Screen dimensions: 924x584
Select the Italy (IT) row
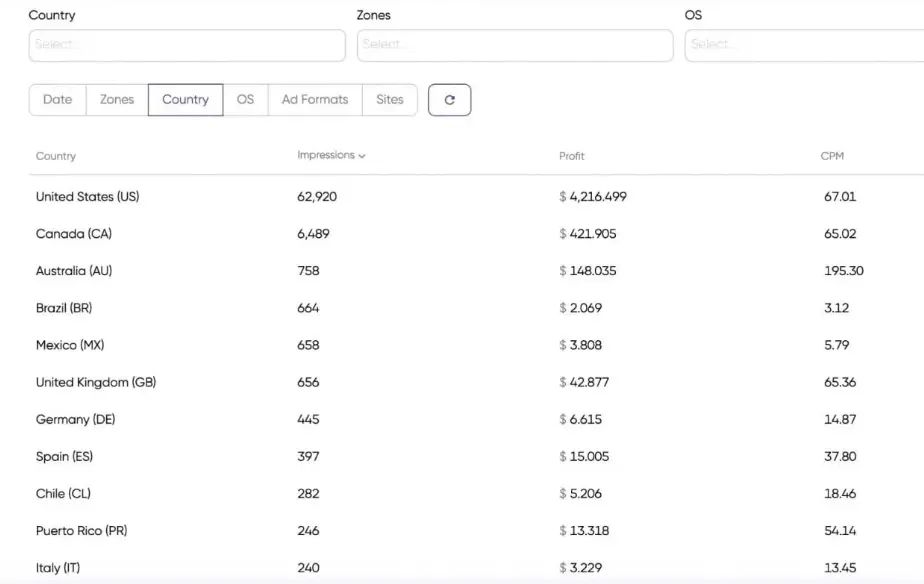tap(476, 568)
